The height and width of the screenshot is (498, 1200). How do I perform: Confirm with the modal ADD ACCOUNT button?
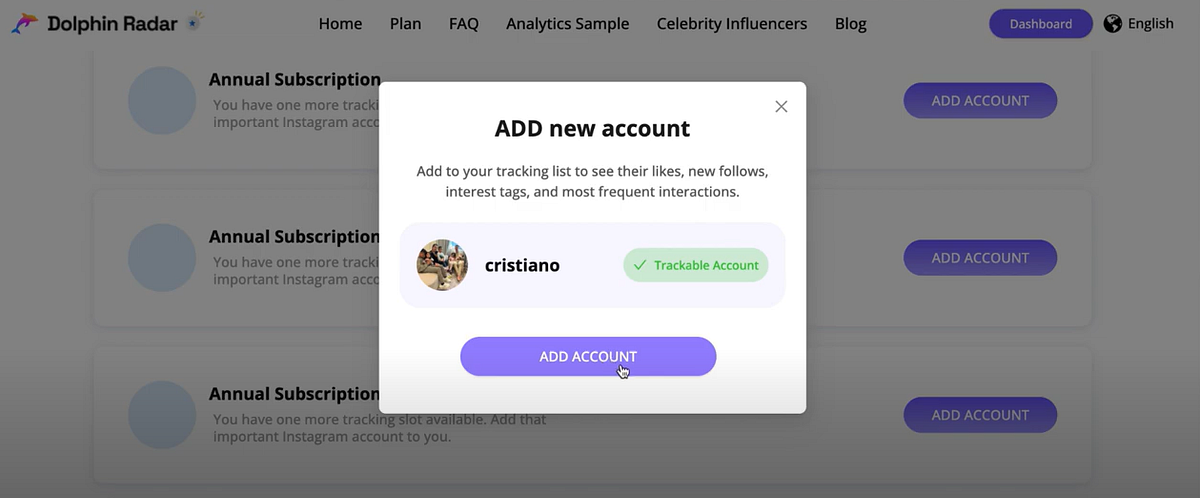tap(588, 357)
